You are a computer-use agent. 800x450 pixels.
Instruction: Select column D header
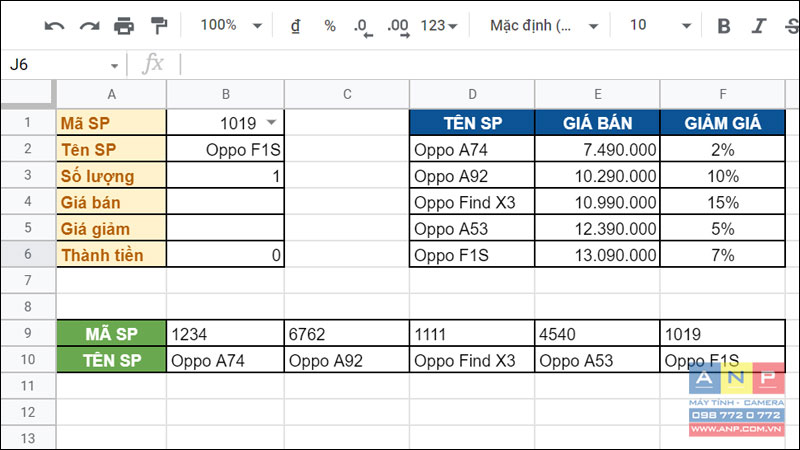point(472,94)
